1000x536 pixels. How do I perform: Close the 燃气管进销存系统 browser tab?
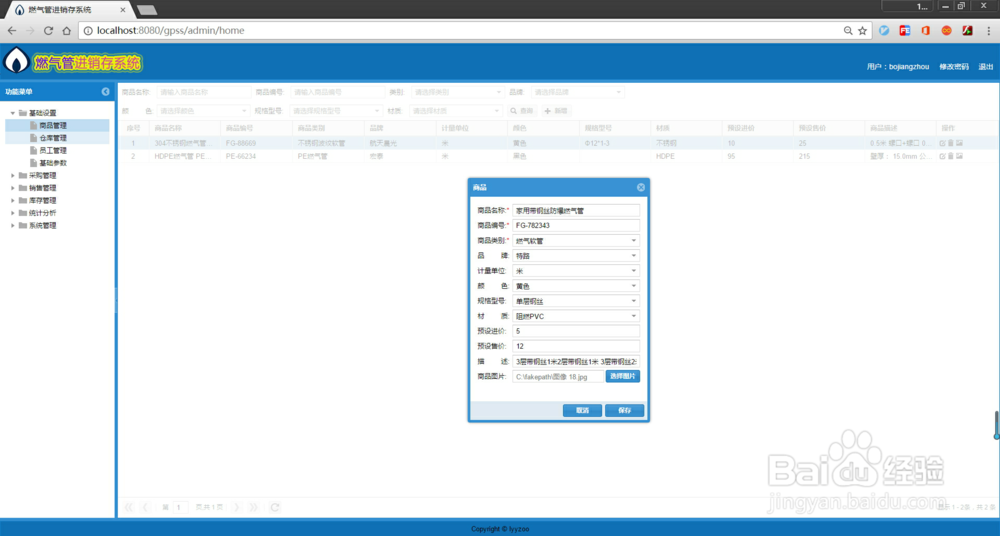[x=122, y=10]
